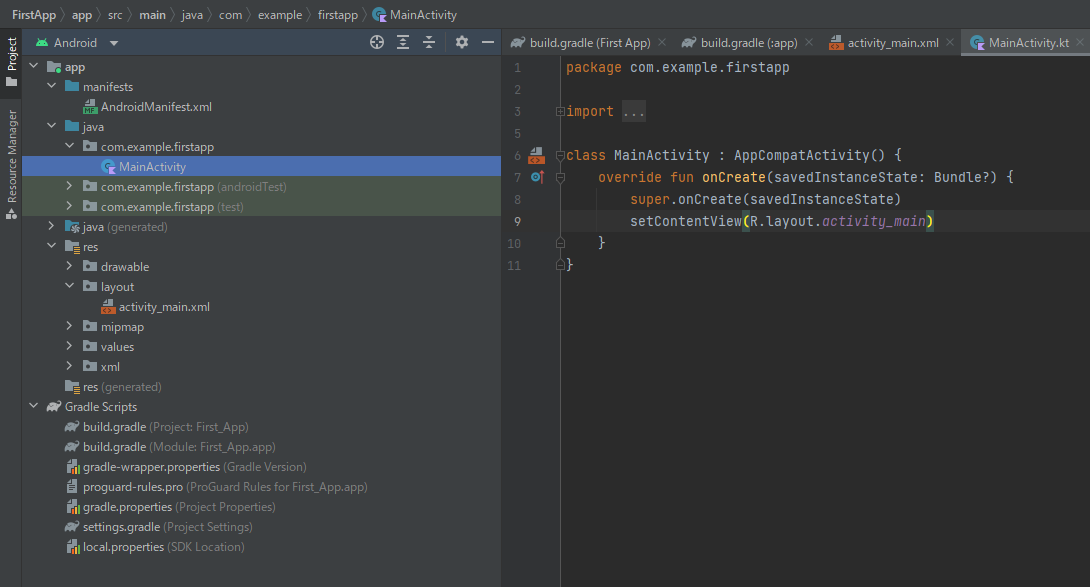This screenshot has width=1090, height=587.
Task: Fold the MainActivity class code block
Action: click(x=560, y=155)
